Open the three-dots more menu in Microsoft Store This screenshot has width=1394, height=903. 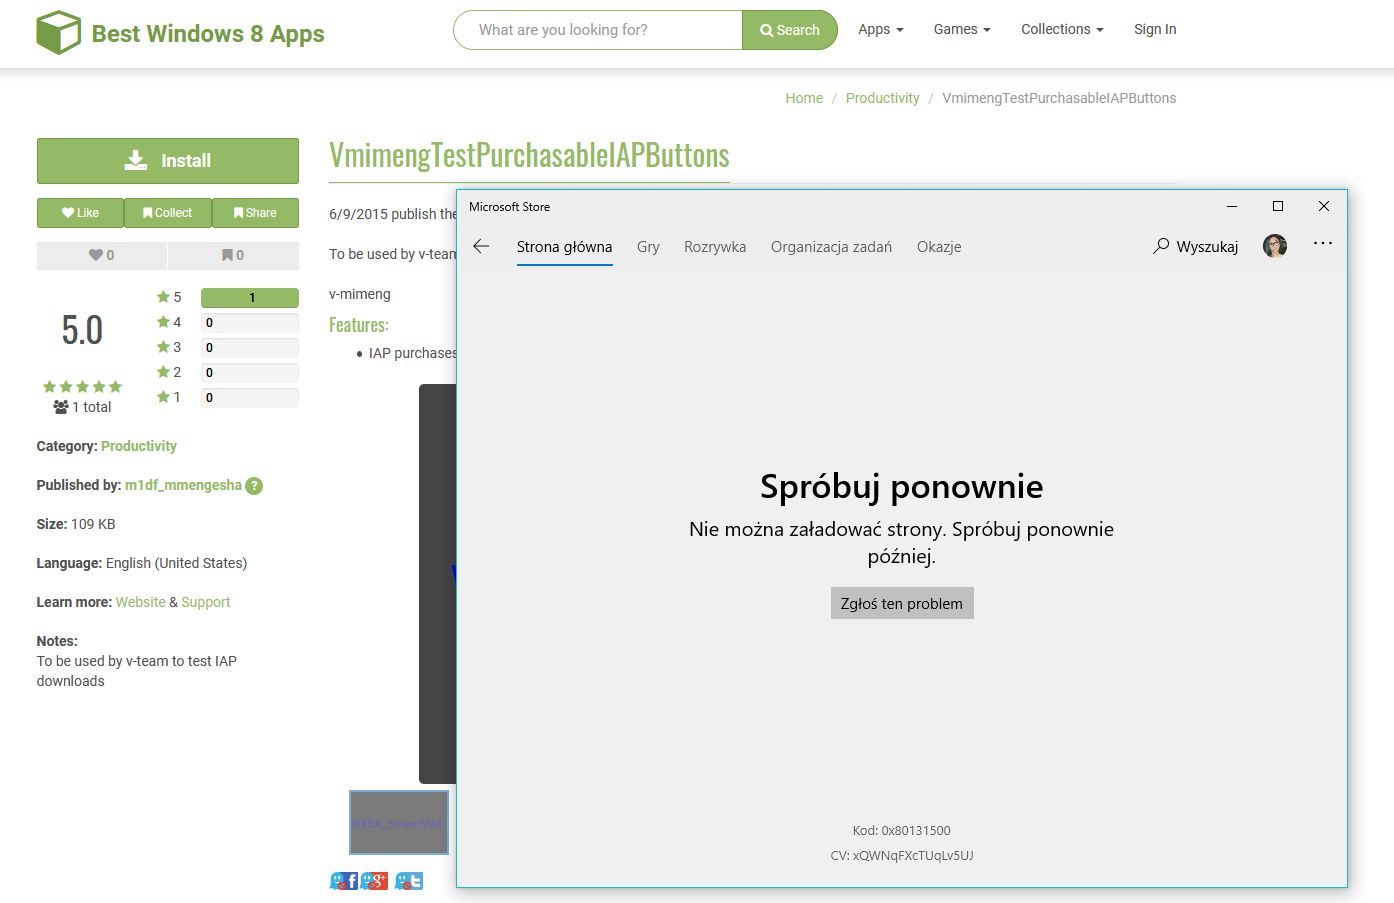click(1323, 243)
